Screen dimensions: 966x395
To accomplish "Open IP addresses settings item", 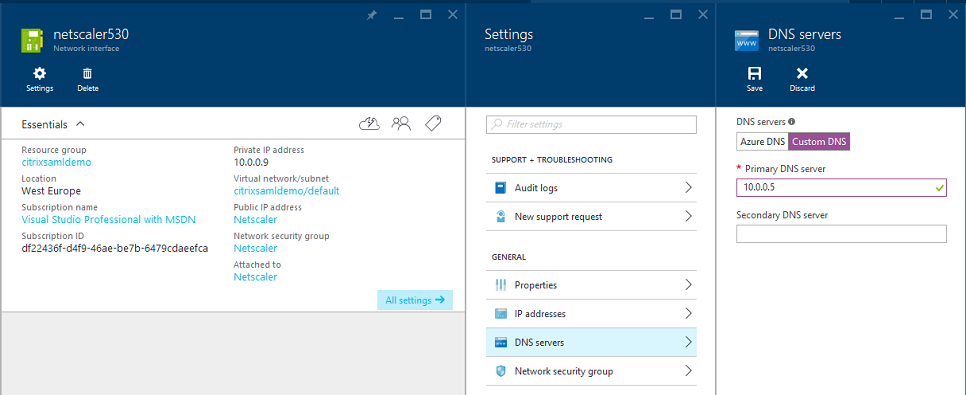I will (x=591, y=314).
